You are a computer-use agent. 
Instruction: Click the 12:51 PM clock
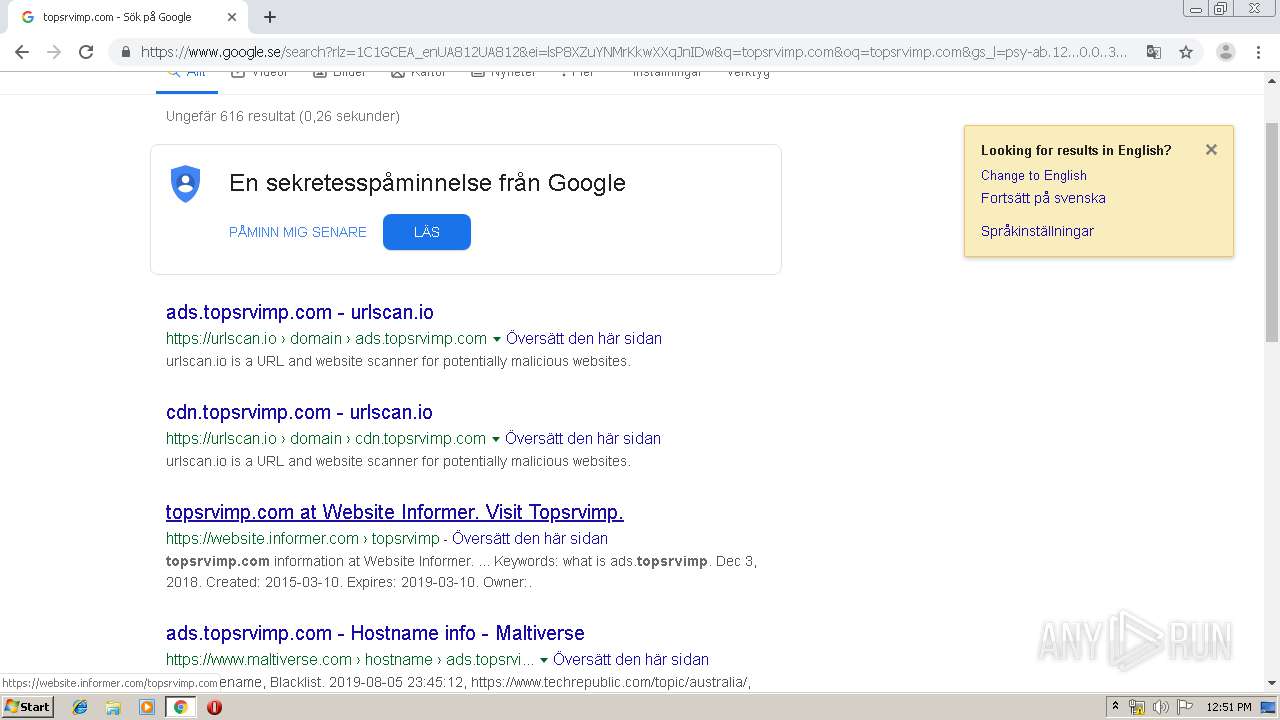pyautogui.click(x=1229, y=707)
